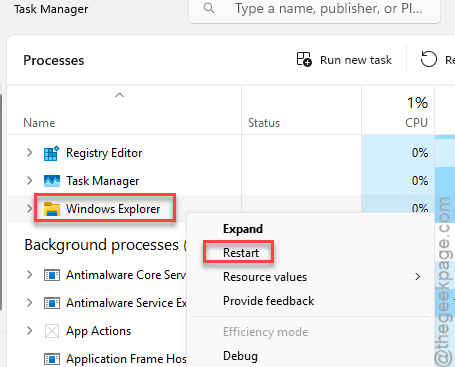The height and width of the screenshot is (367, 455).
Task: Click the Processes page heading
Action: (54, 60)
